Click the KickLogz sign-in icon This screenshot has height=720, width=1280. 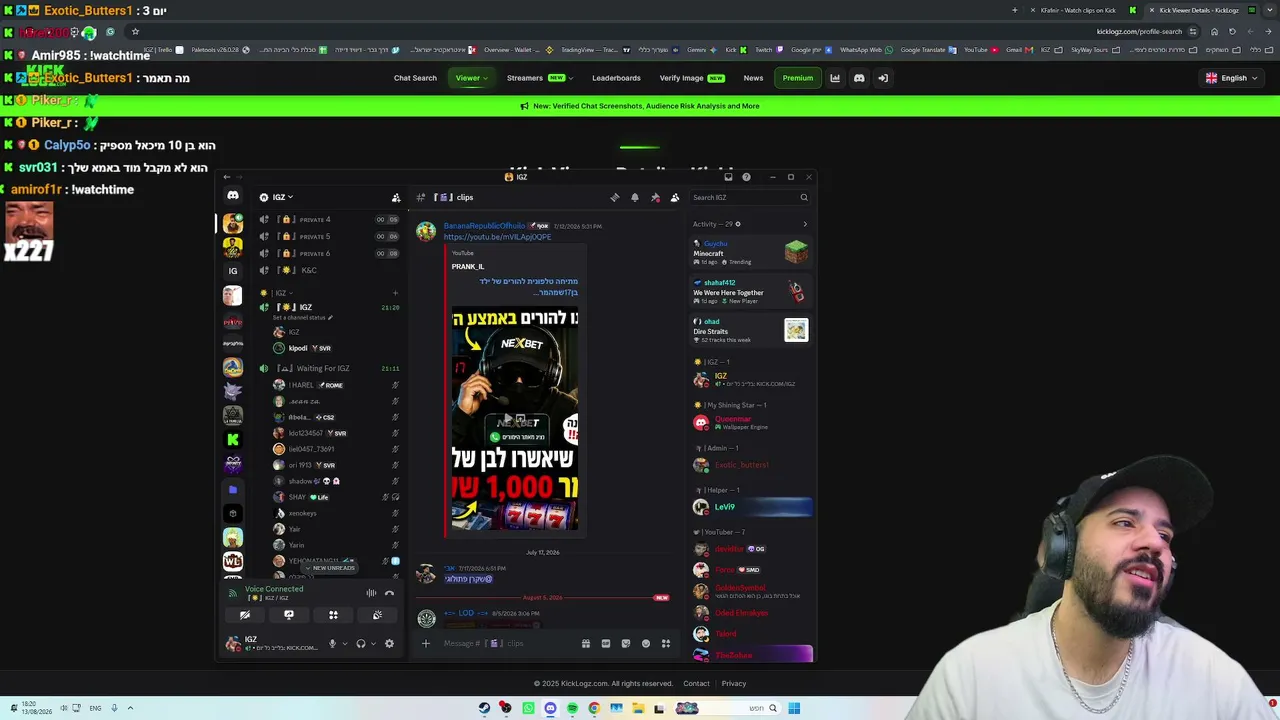(x=883, y=78)
